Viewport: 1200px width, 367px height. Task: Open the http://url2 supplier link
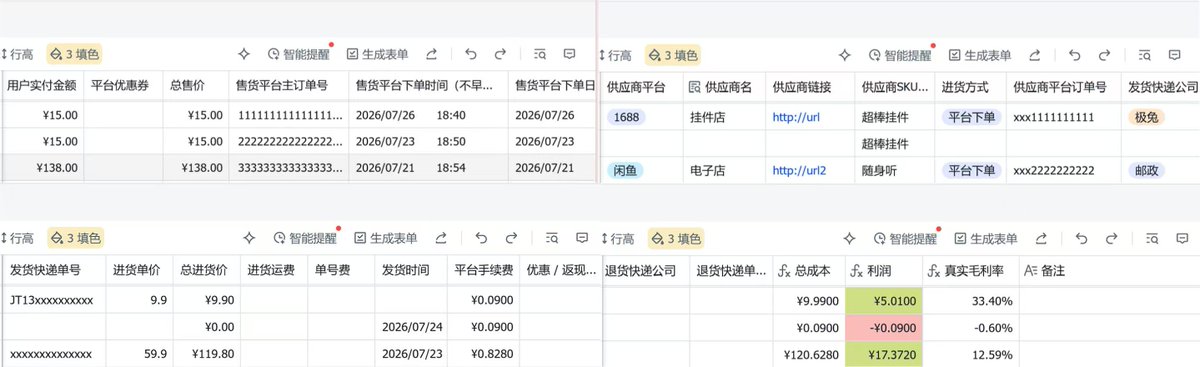(799, 170)
